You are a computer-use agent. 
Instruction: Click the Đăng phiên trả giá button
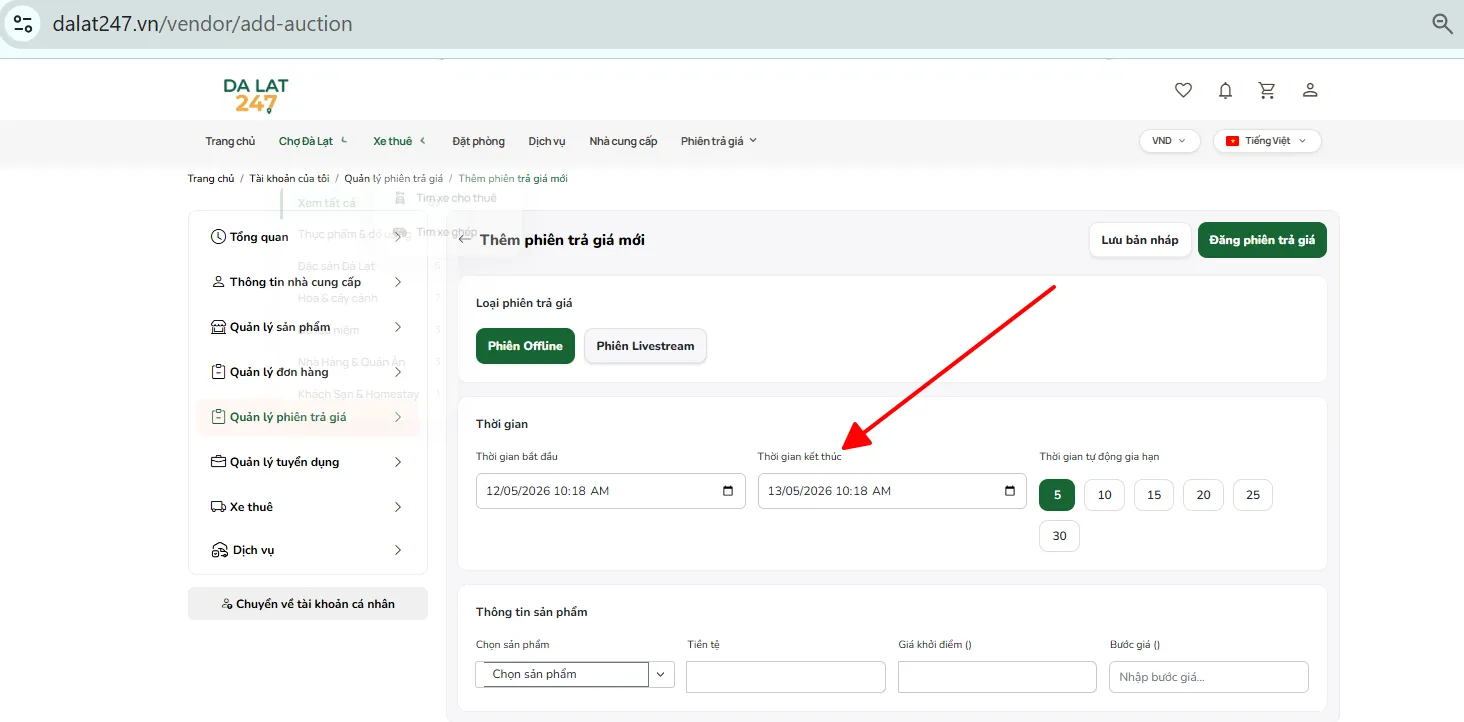pyautogui.click(x=1262, y=240)
